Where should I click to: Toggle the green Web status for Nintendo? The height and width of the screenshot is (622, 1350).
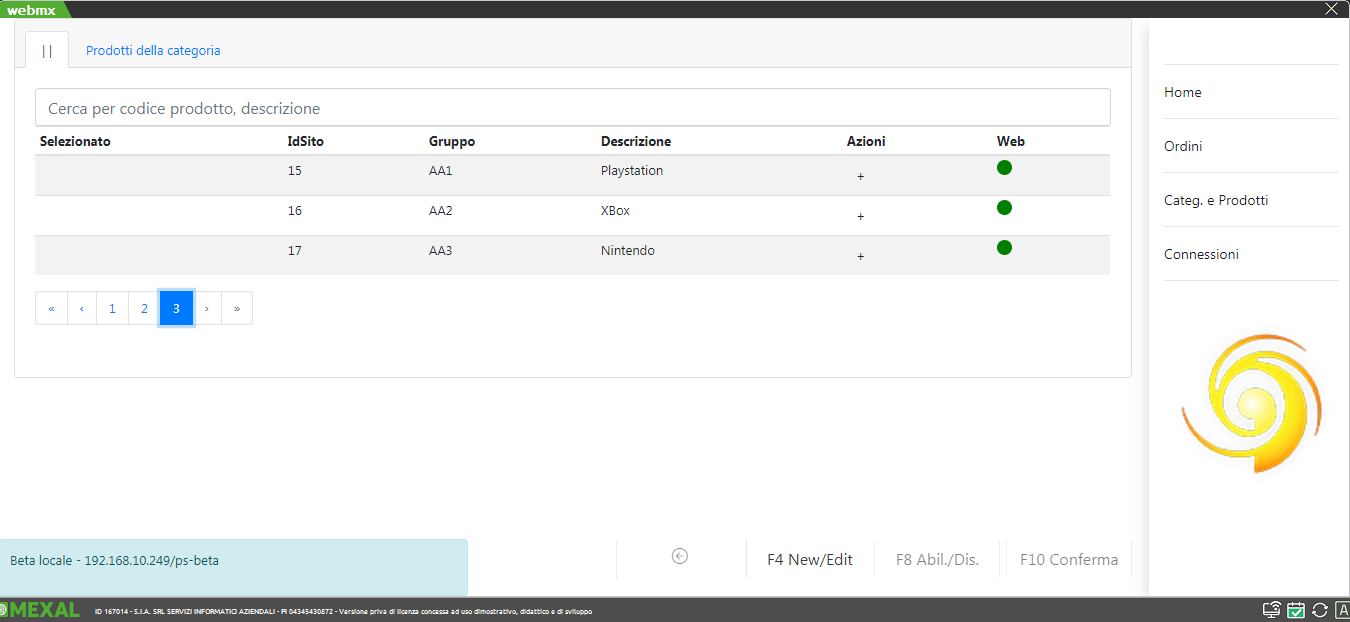click(x=1004, y=248)
